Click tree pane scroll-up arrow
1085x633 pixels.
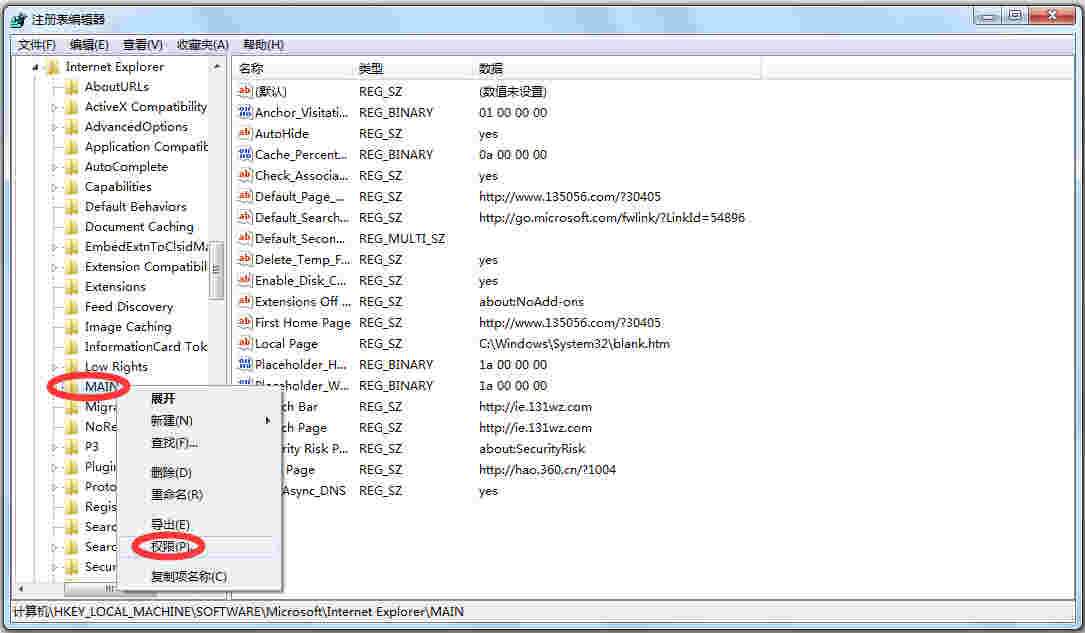pyautogui.click(x=217, y=67)
